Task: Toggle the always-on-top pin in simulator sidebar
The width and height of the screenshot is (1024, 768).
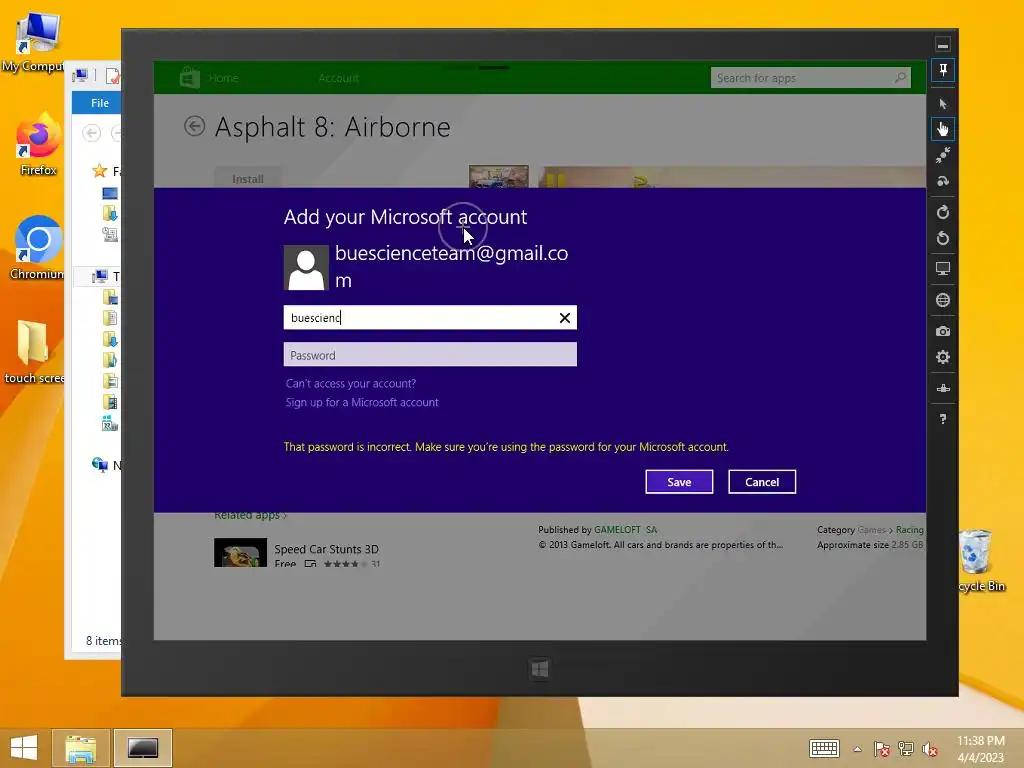Action: click(943, 71)
